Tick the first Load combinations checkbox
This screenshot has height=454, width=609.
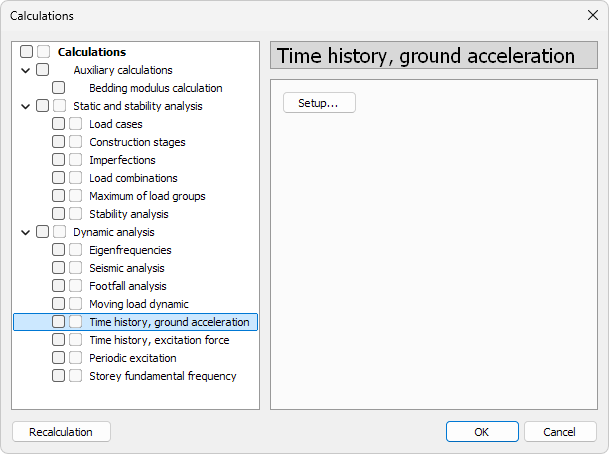click(x=59, y=177)
